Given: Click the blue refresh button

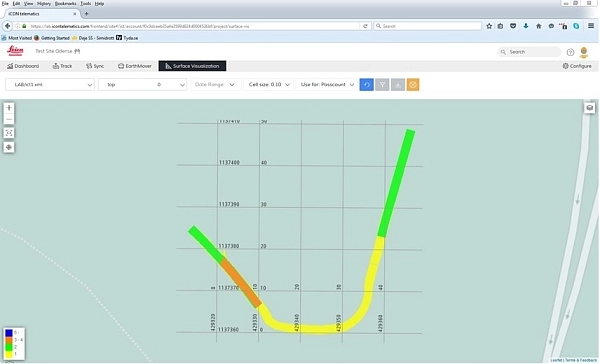Looking at the screenshot, I should [x=367, y=85].
